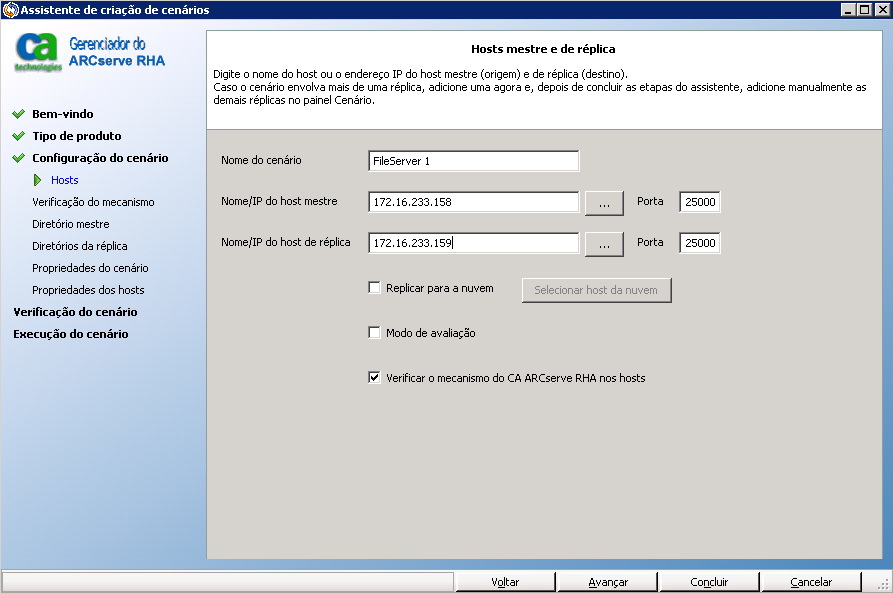Browse for the master host with ellipsis button
The image size is (894, 594).
[x=604, y=202]
